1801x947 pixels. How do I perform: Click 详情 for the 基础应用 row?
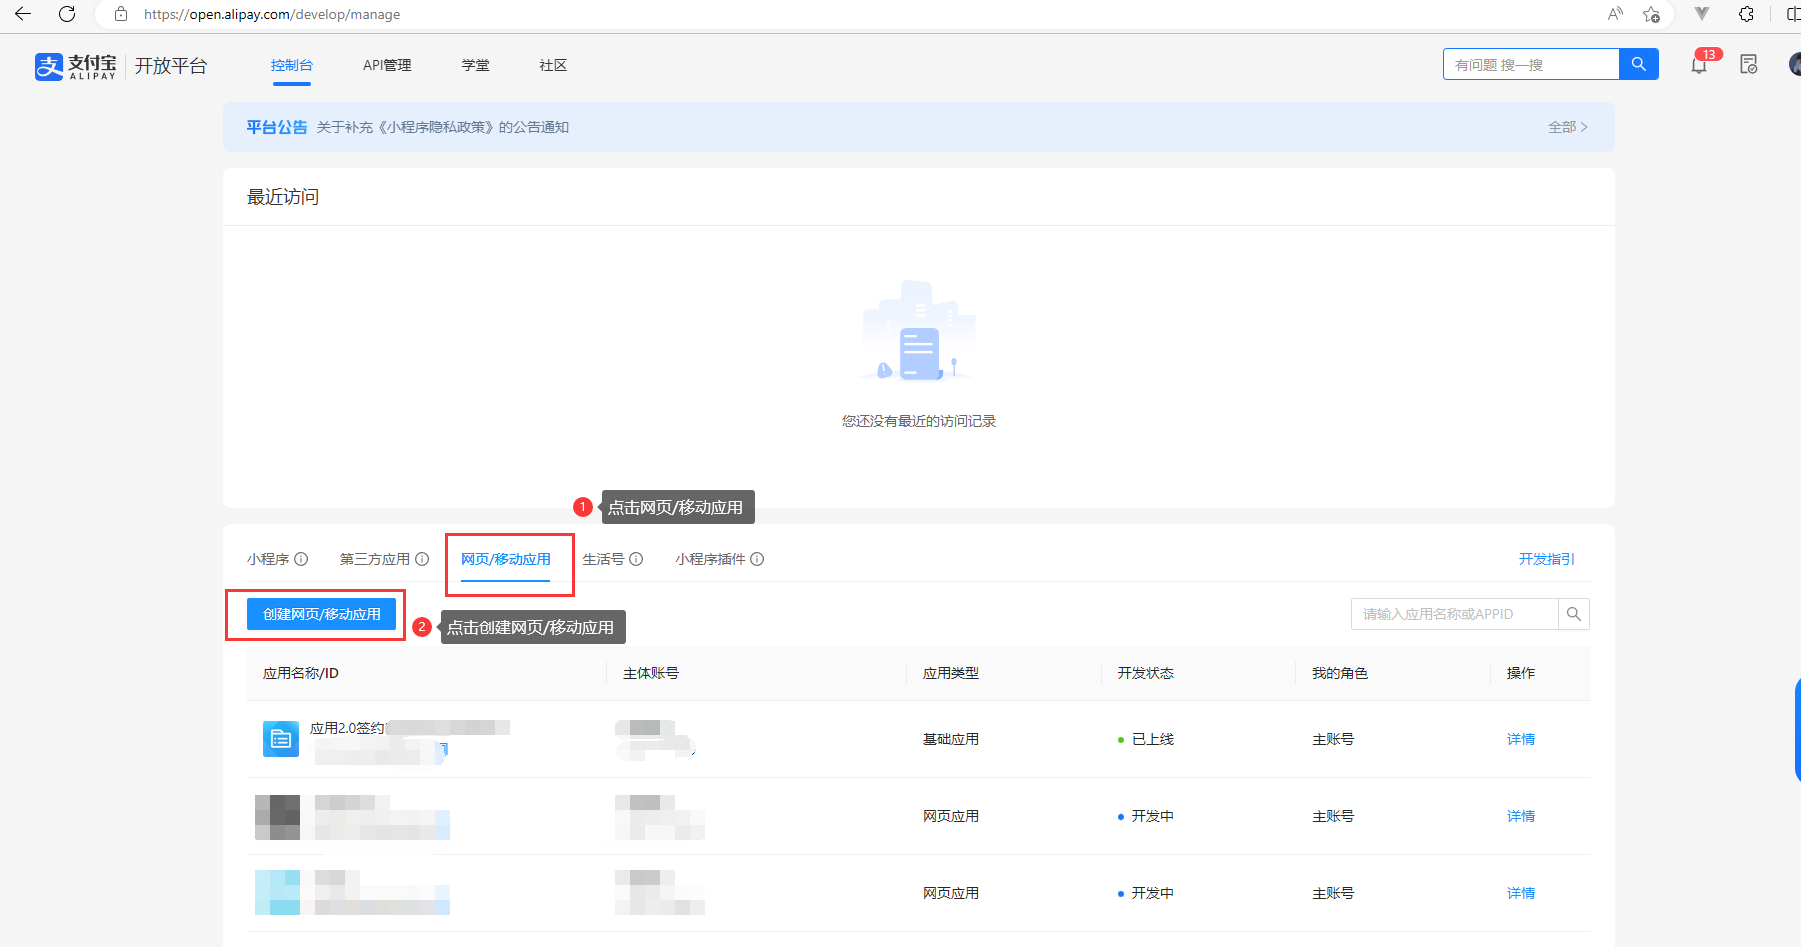(1520, 739)
